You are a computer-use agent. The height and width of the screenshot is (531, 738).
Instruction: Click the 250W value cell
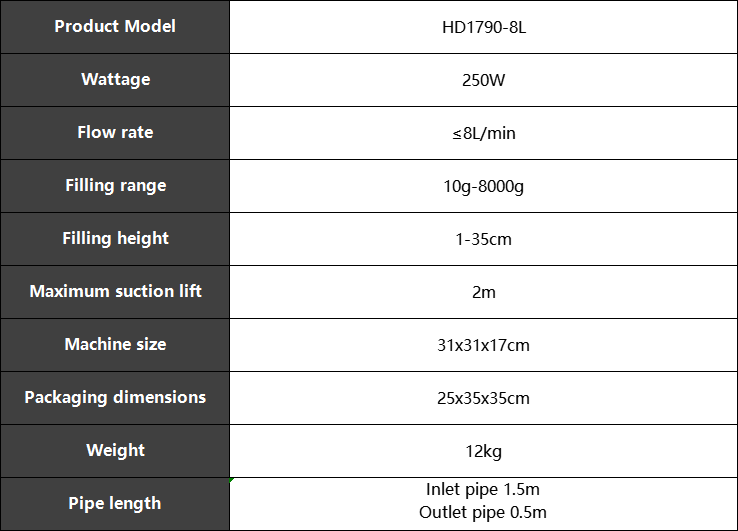click(483, 80)
